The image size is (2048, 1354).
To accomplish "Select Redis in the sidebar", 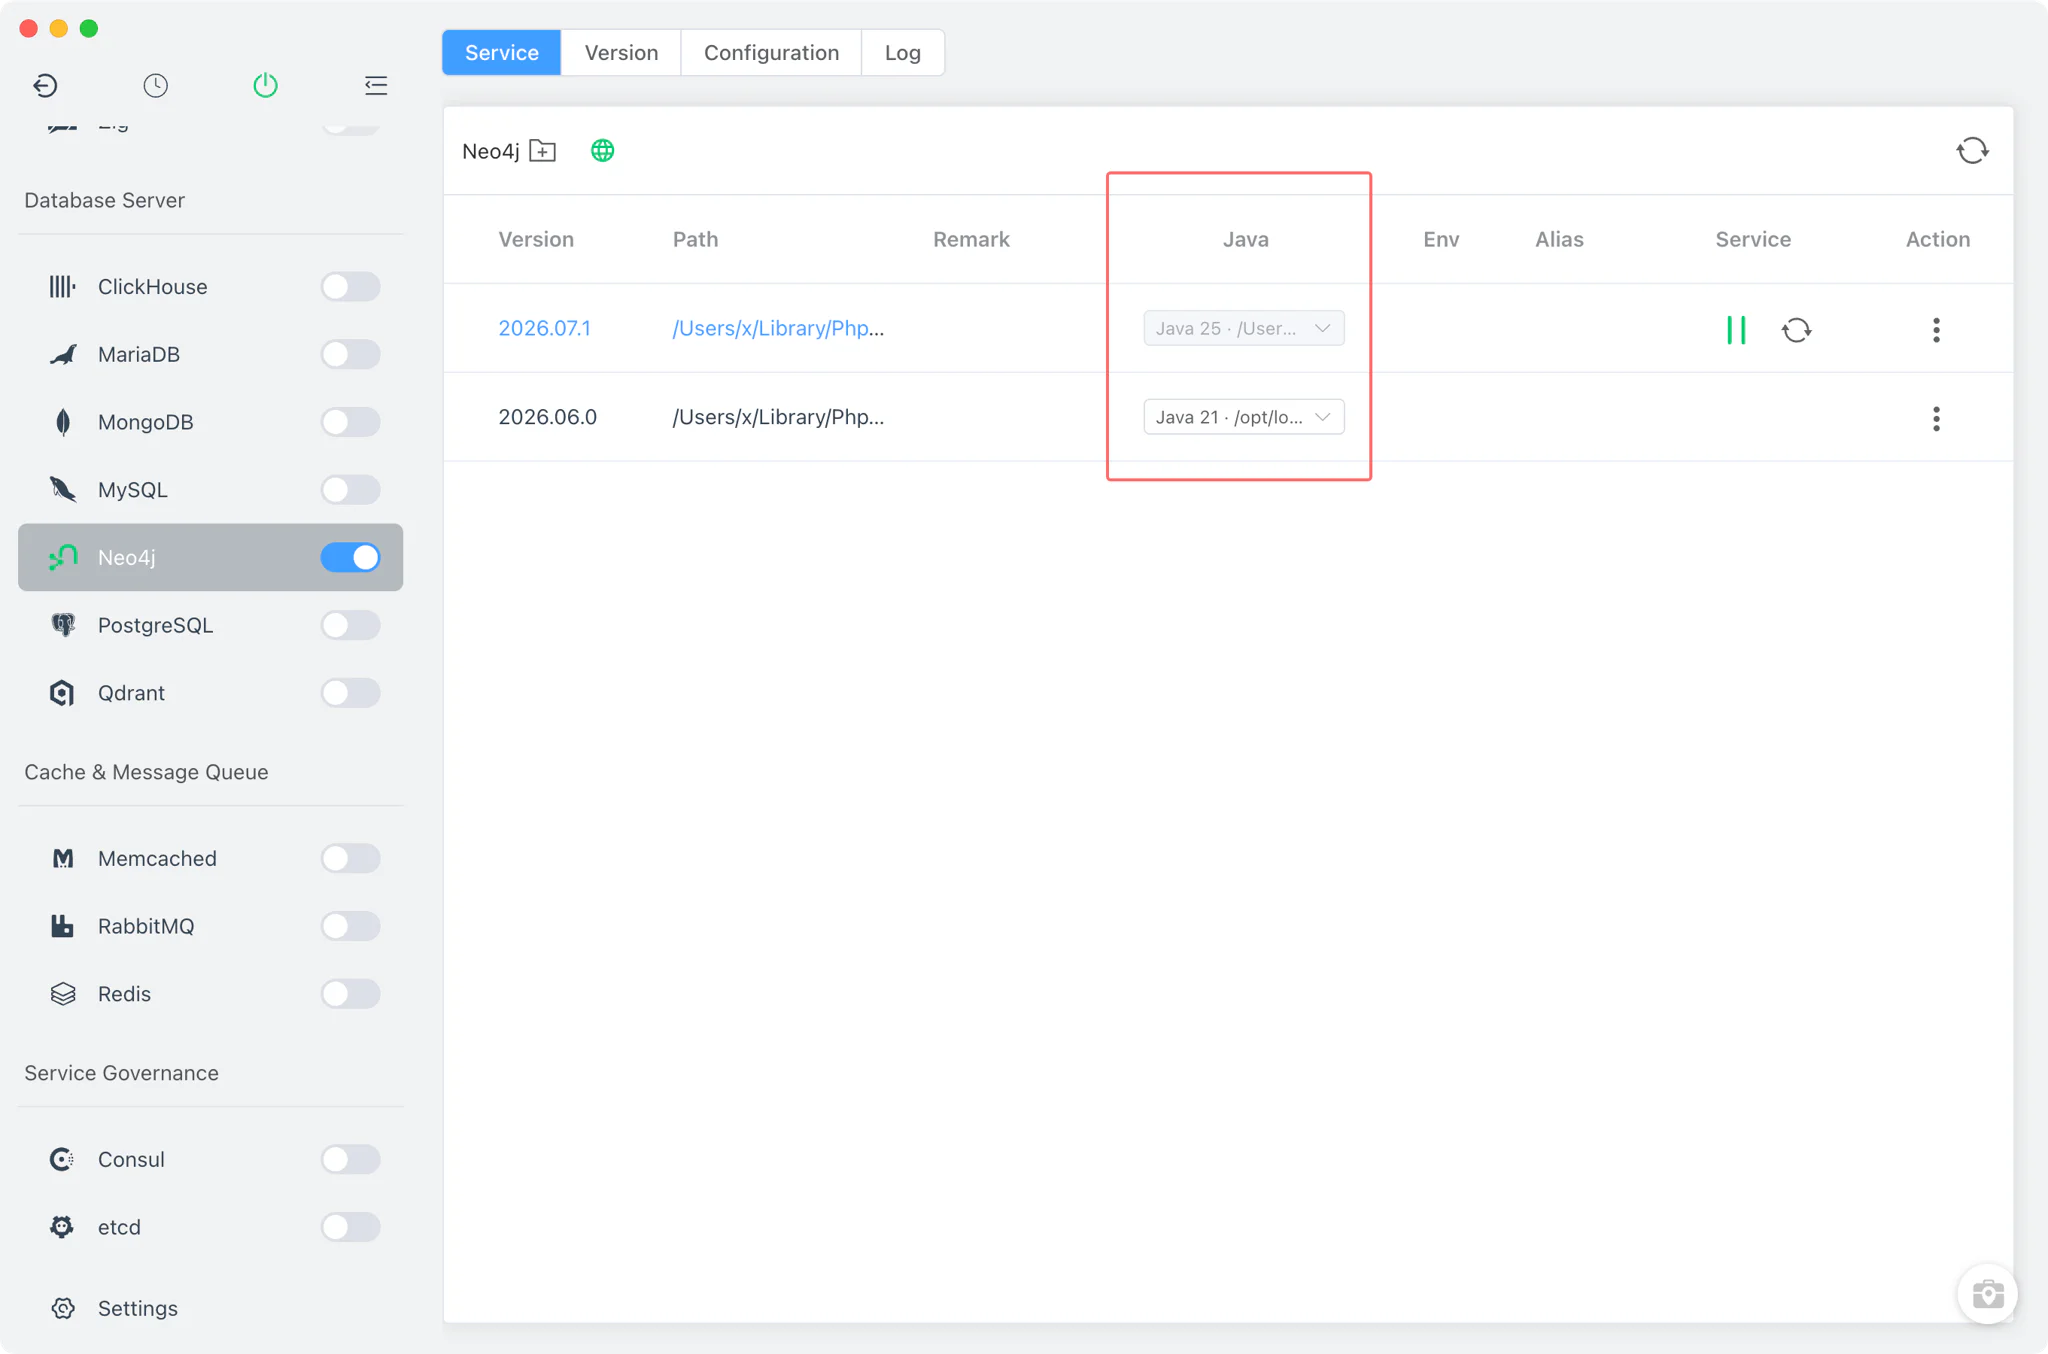I will click(210, 994).
